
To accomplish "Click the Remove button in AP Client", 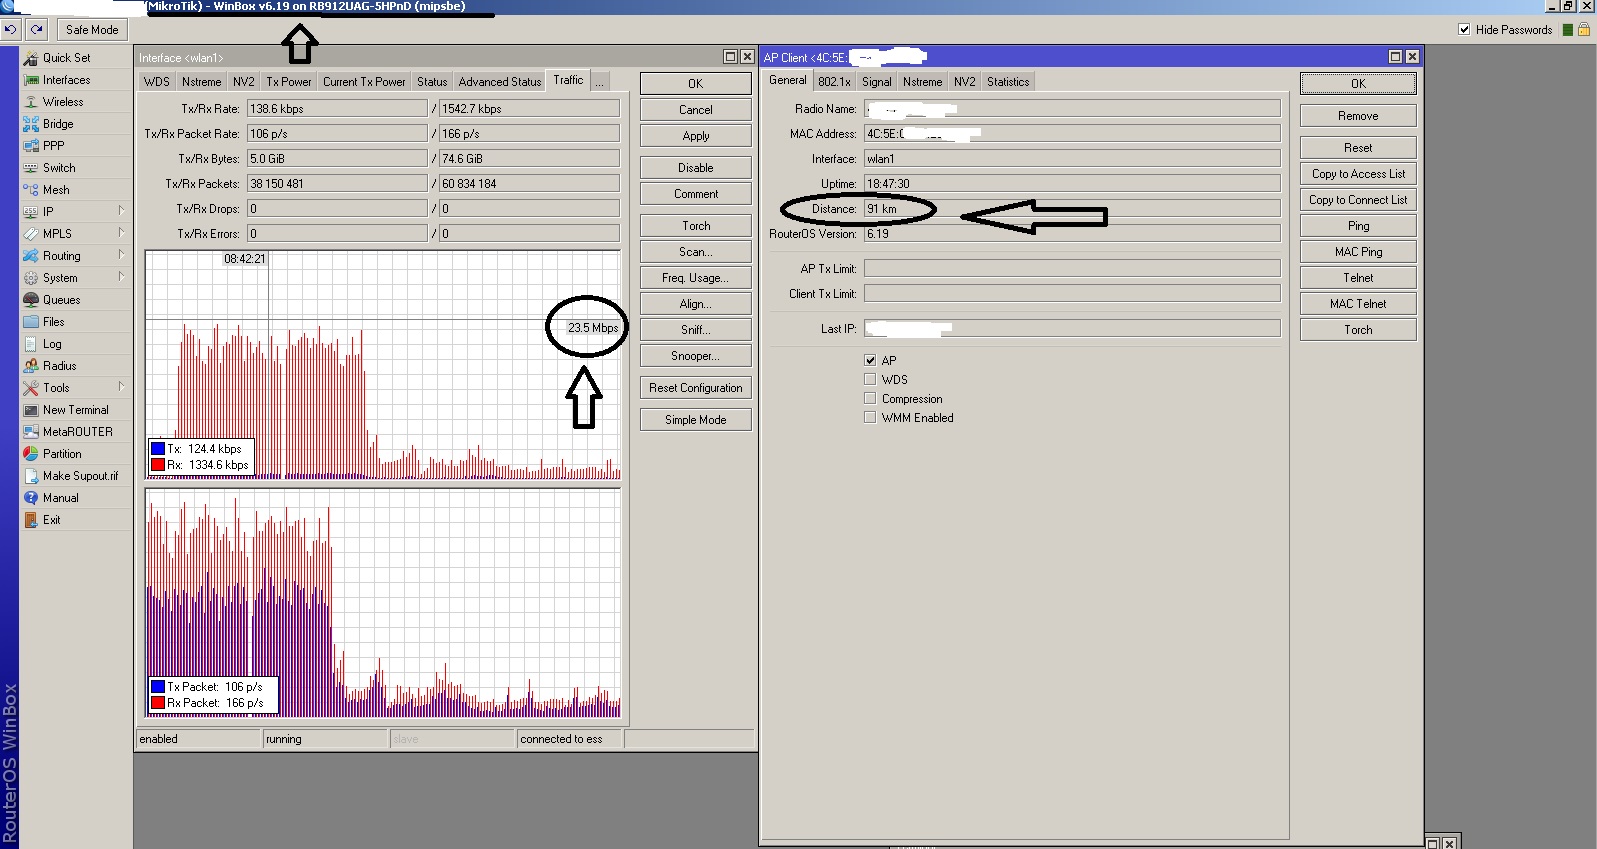I will coord(1358,116).
